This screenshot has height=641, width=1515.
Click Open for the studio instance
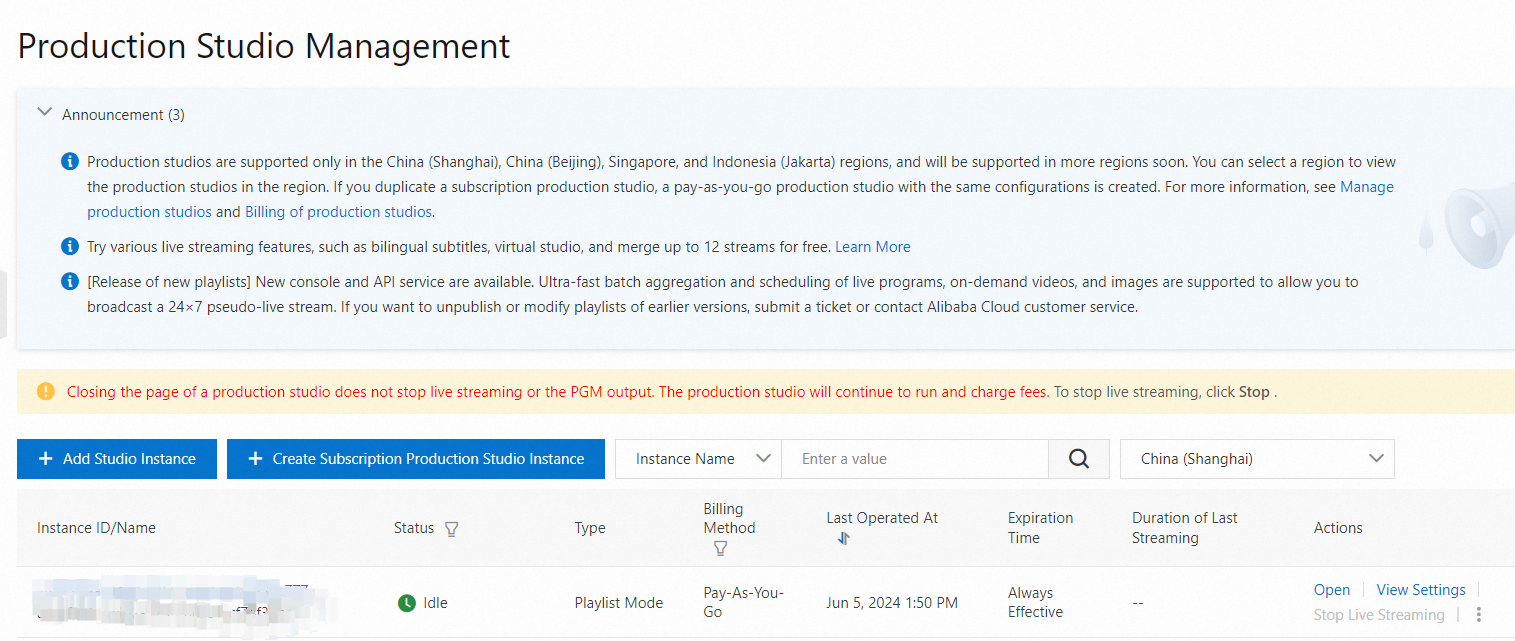[x=1331, y=590]
